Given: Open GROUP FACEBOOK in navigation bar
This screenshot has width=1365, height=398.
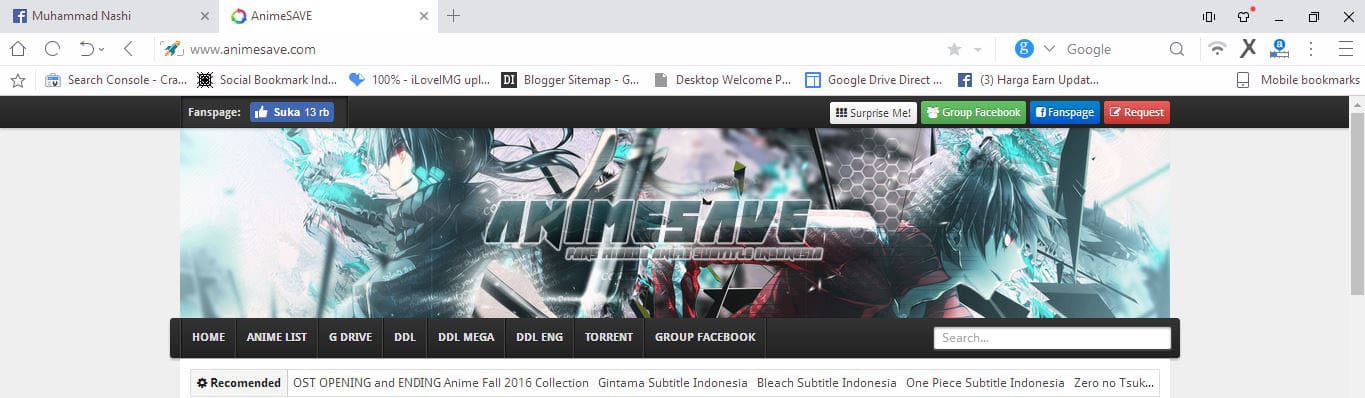Looking at the screenshot, I should pos(705,337).
